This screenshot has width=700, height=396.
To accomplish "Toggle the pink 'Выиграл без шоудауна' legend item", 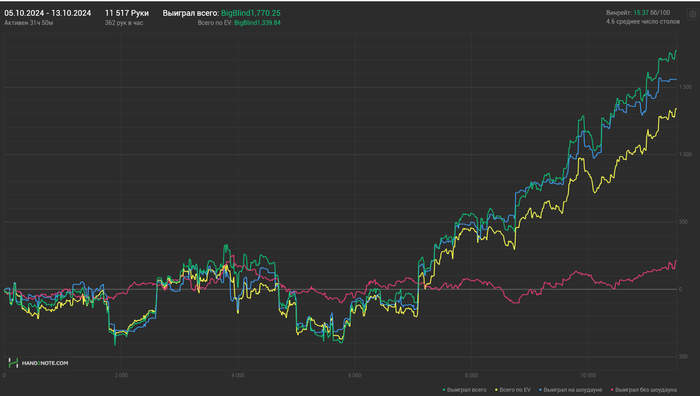I will pos(643,390).
